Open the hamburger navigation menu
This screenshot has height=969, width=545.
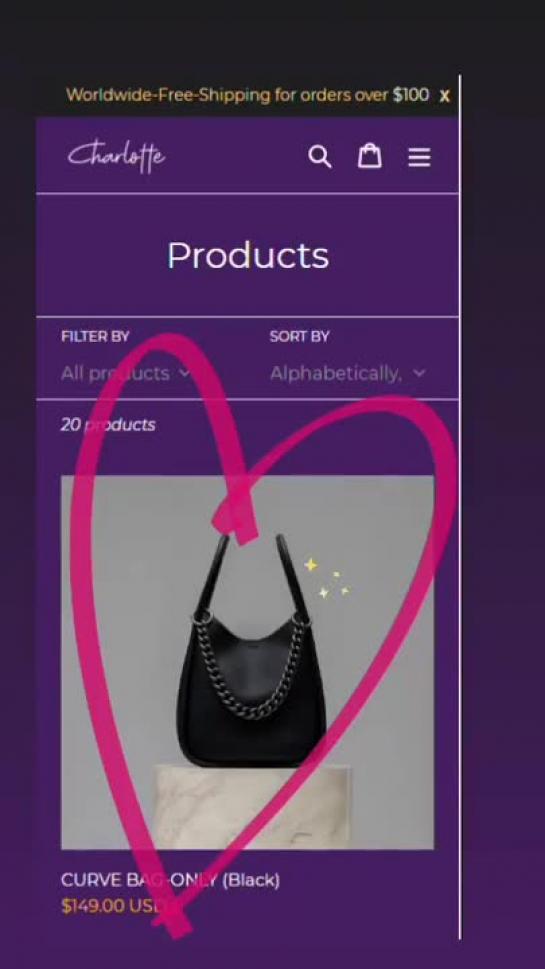pyautogui.click(x=419, y=158)
